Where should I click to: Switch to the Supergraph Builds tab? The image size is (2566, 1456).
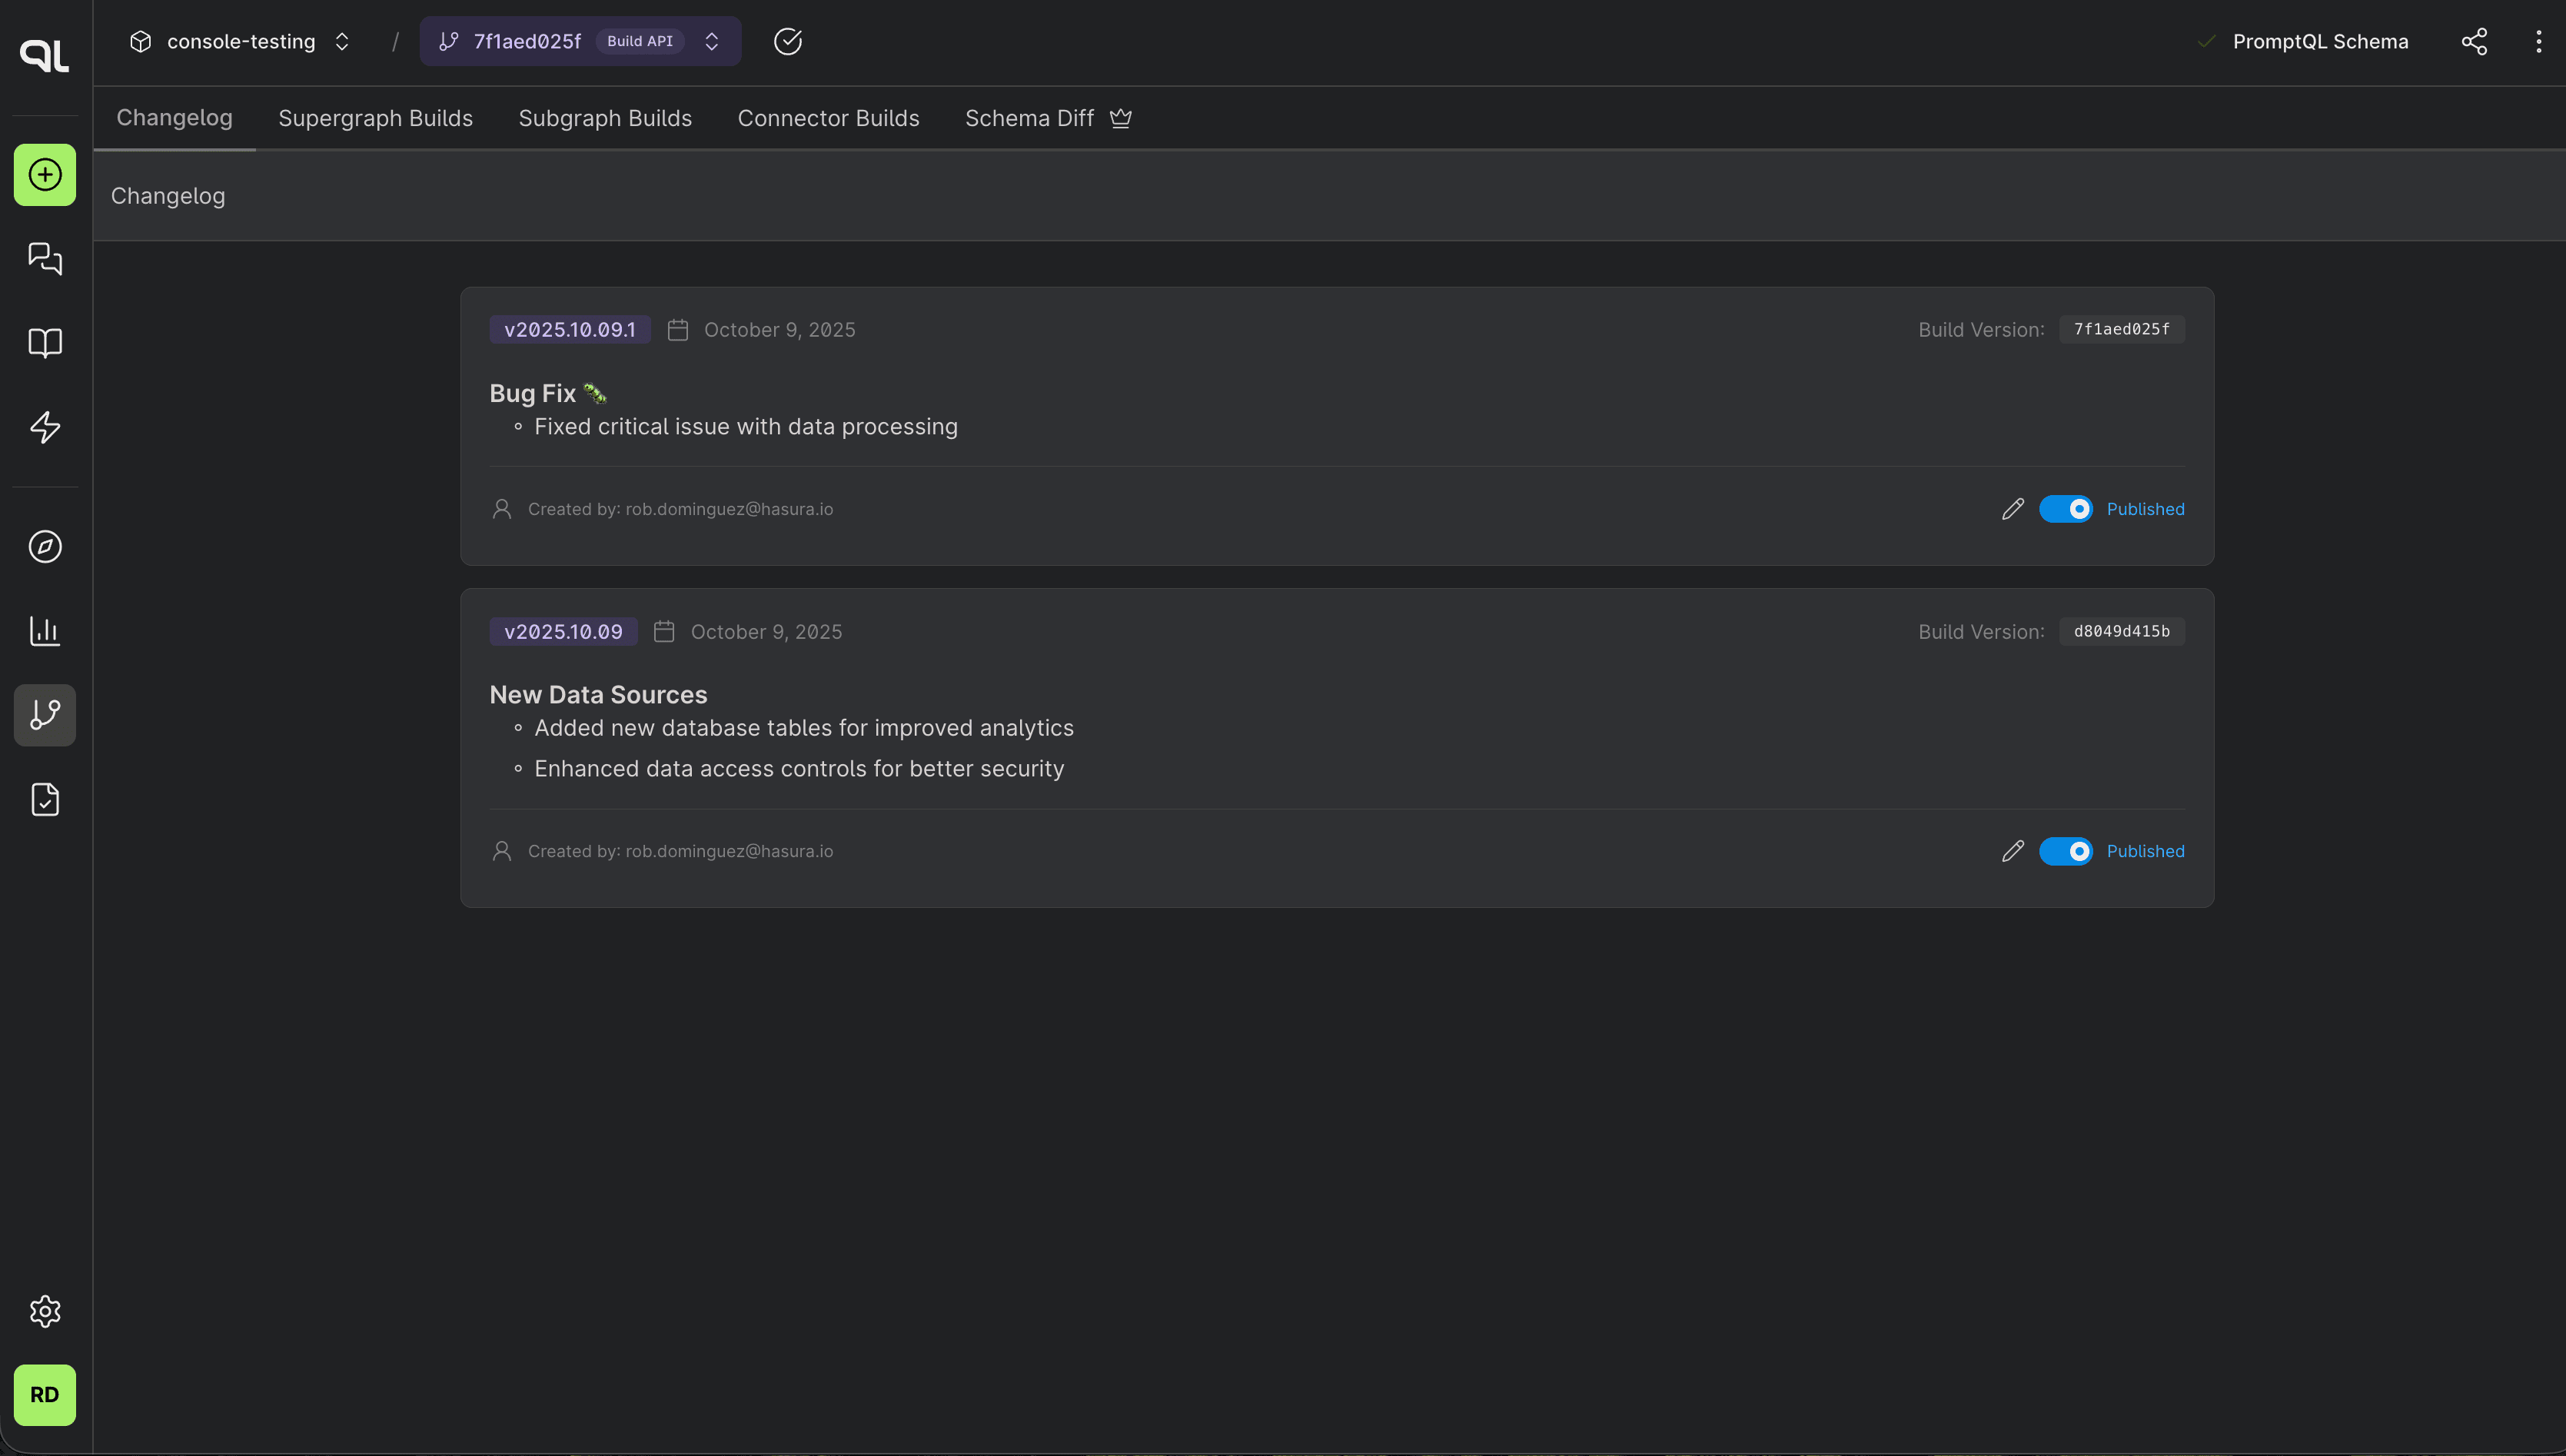tap(375, 118)
